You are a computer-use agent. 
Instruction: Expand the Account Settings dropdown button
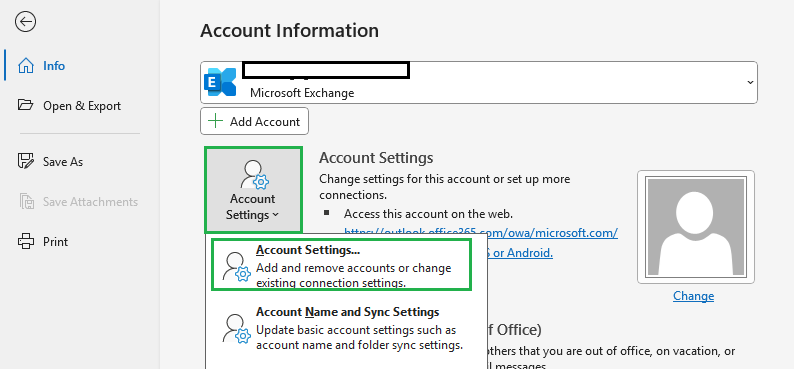click(253, 190)
